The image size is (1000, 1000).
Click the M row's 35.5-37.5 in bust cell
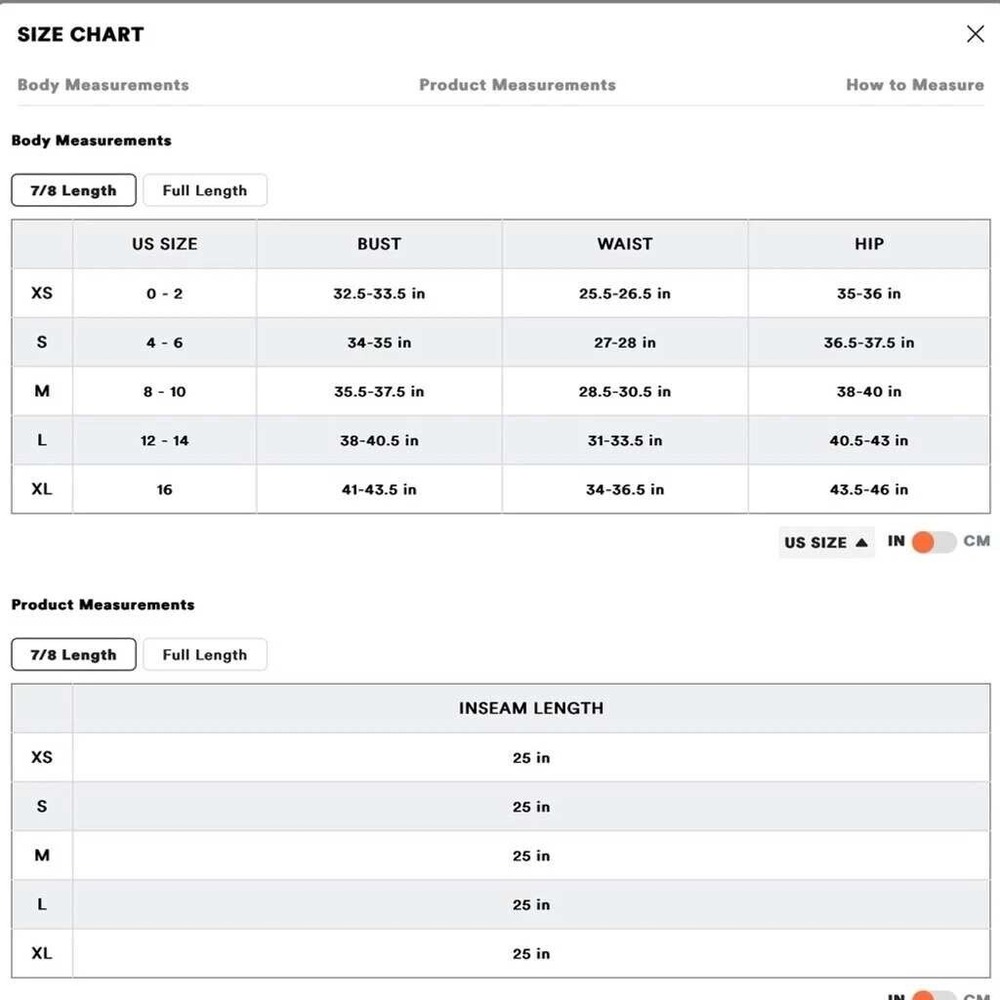click(379, 391)
